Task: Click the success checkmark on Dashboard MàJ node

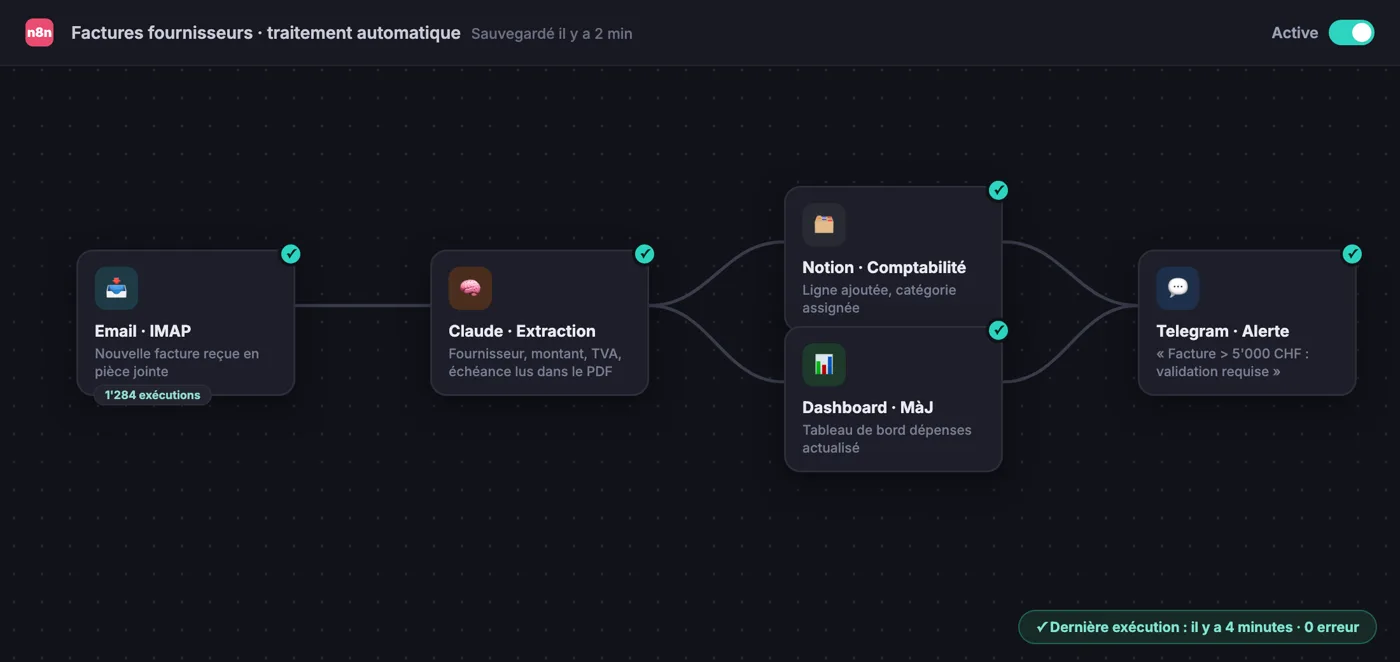Action: click(998, 330)
